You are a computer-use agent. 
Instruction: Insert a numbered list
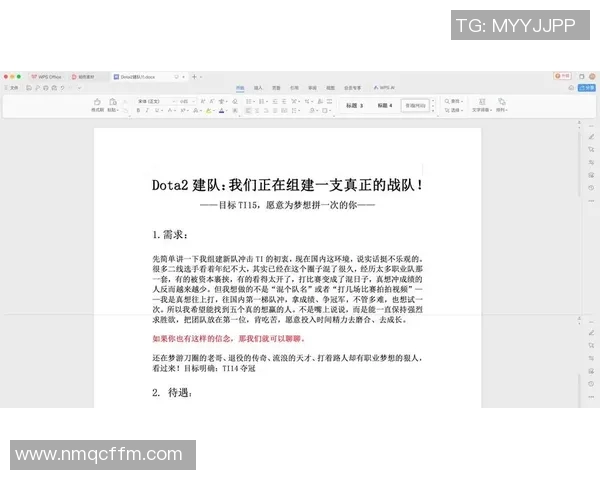261,101
